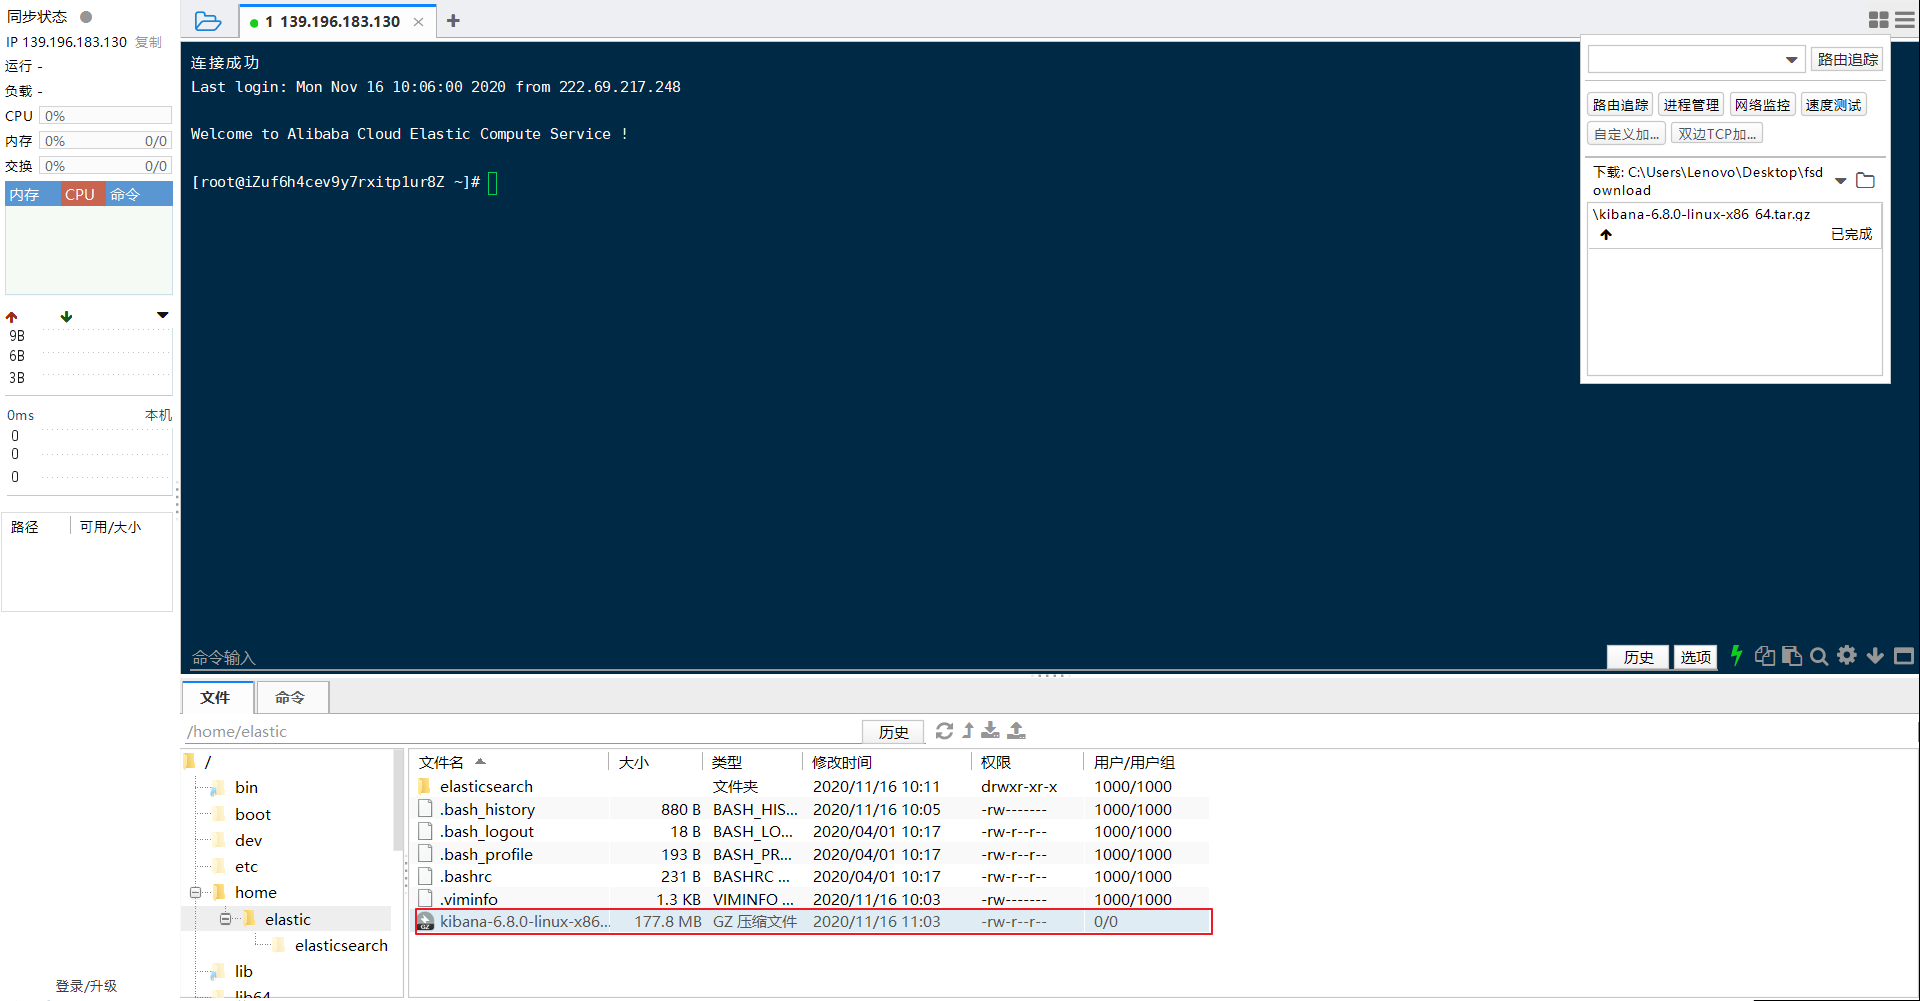The width and height of the screenshot is (1920, 1001).
Task: Click the 命令输入 command input field
Action: [895, 657]
